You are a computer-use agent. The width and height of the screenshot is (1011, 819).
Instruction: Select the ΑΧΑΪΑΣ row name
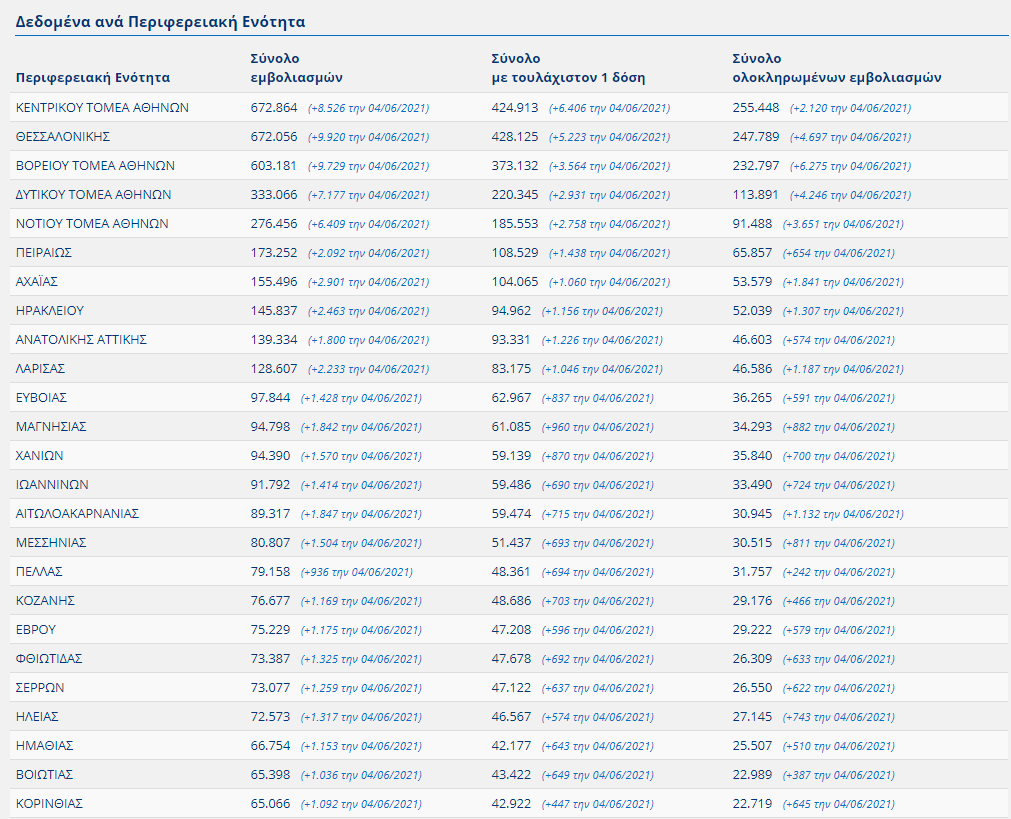pyautogui.click(x=37, y=282)
